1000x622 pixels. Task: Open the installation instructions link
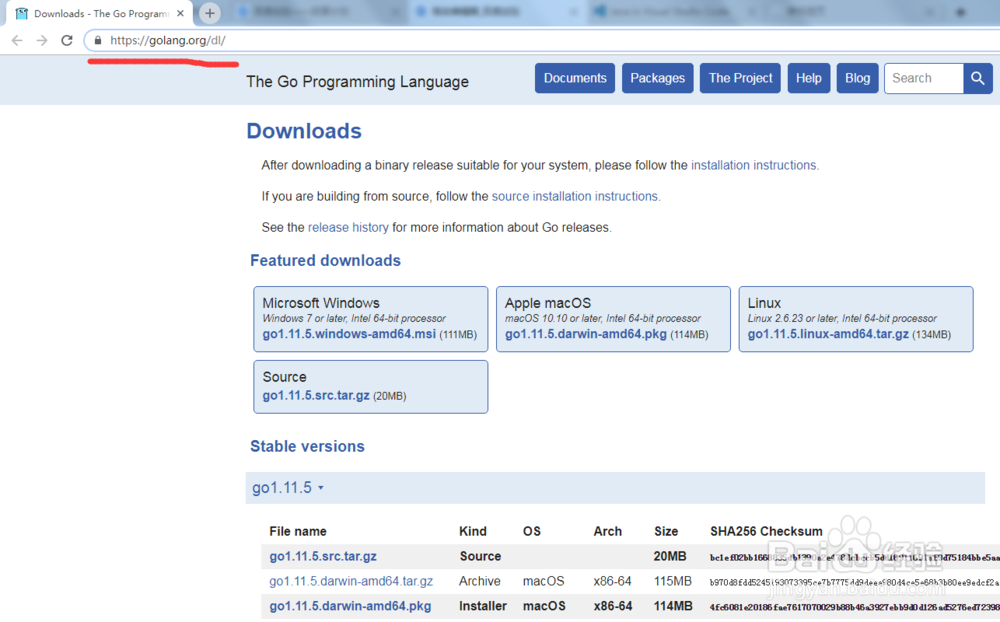pyautogui.click(x=753, y=165)
